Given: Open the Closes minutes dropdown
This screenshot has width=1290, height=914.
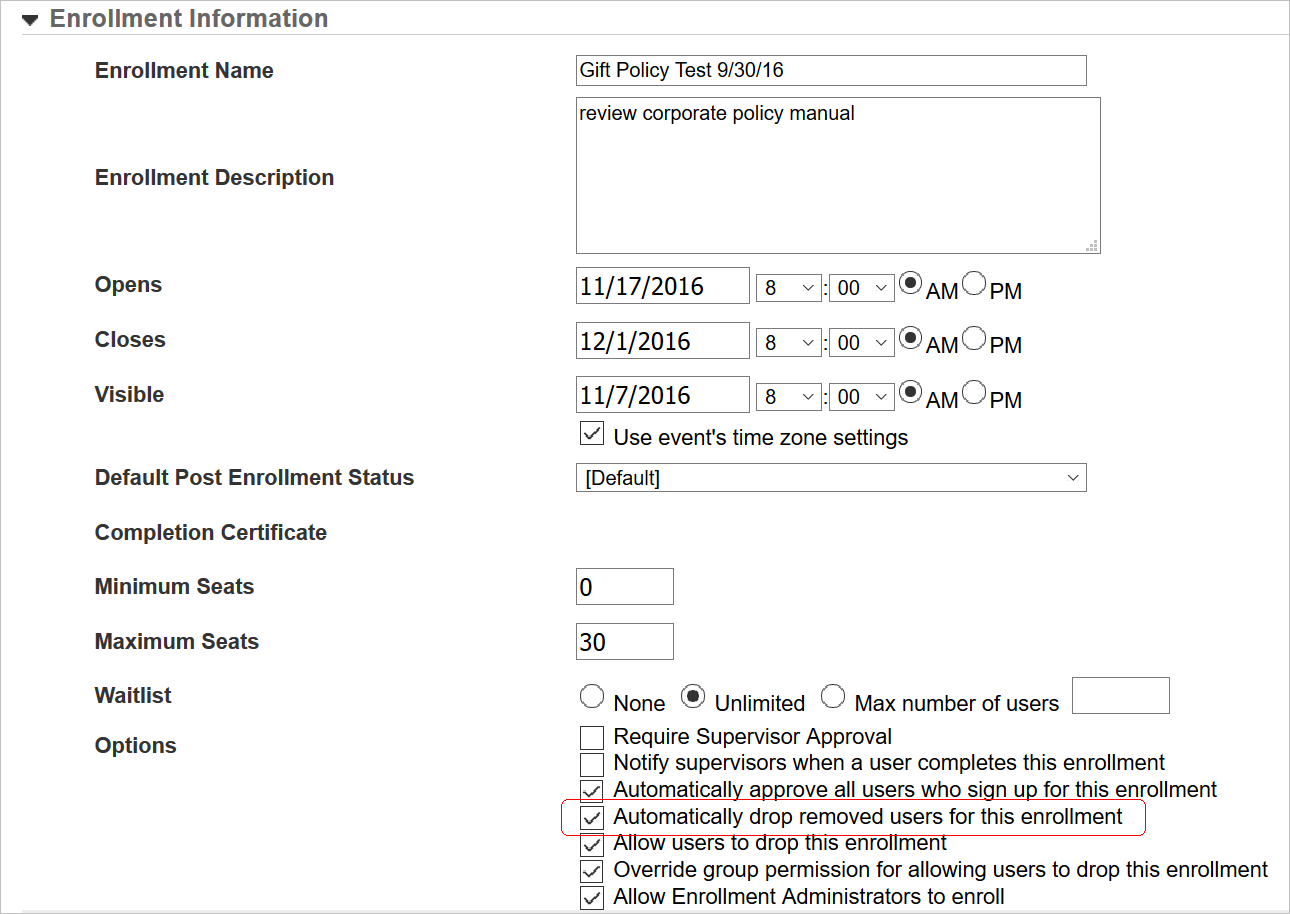Looking at the screenshot, I should pos(861,342).
